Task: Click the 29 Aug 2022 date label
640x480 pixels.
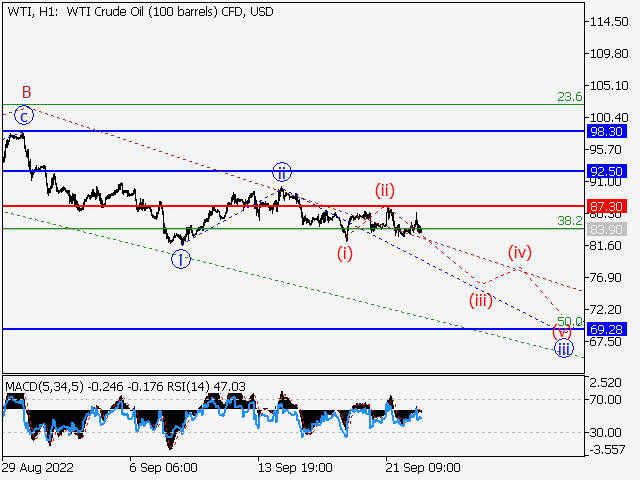Action: (x=37, y=468)
